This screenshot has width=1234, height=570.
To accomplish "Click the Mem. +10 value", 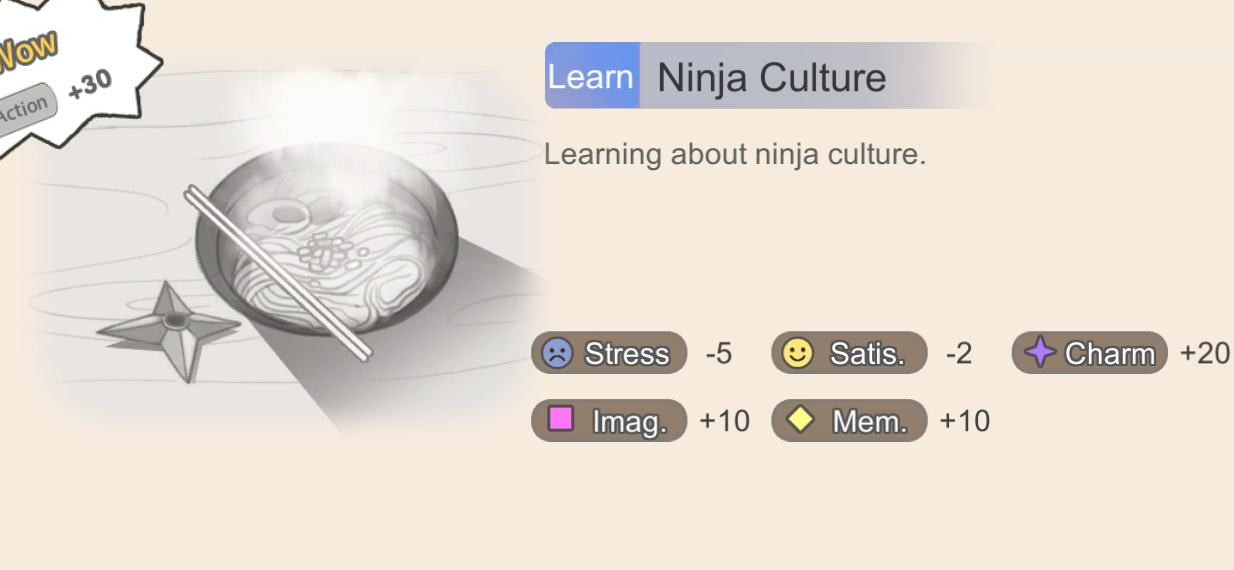I will [964, 421].
